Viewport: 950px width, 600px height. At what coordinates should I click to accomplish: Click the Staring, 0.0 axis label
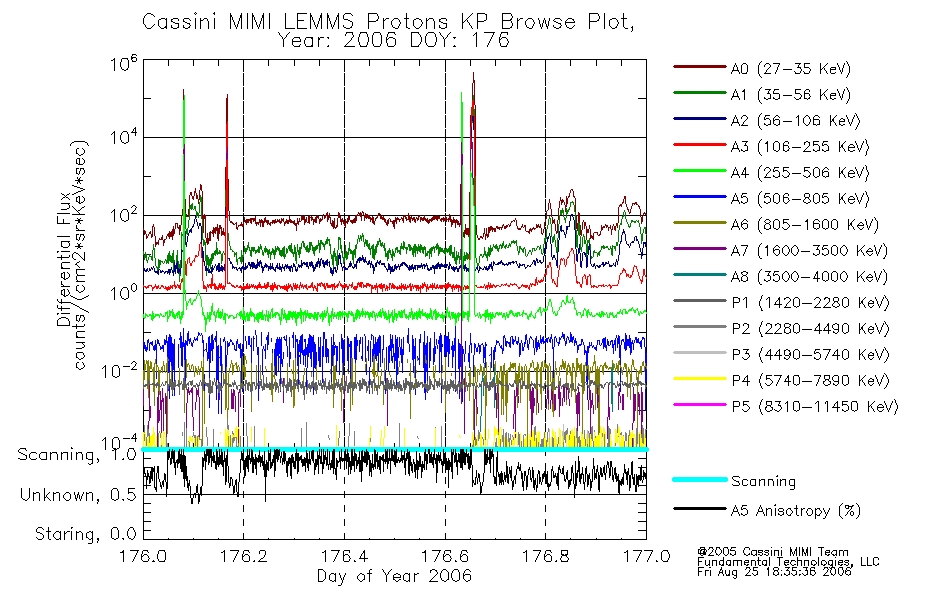[x=85, y=534]
